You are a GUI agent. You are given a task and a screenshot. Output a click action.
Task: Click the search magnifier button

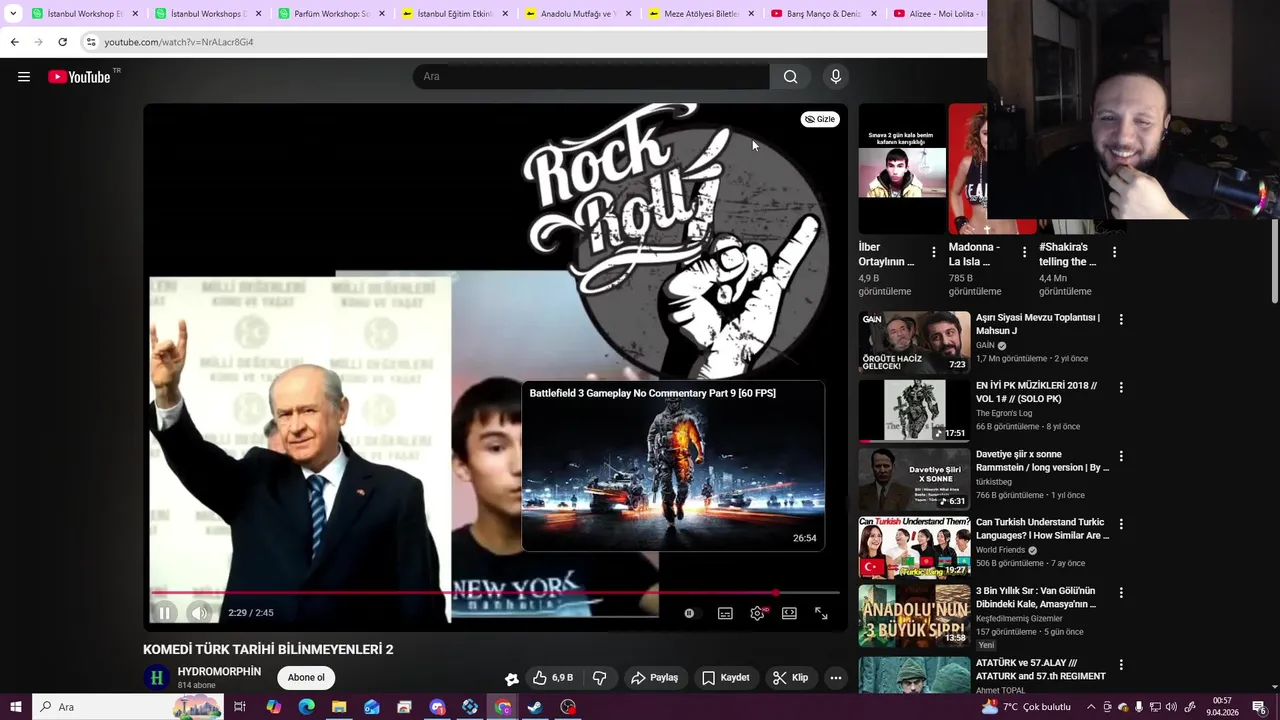(x=790, y=77)
